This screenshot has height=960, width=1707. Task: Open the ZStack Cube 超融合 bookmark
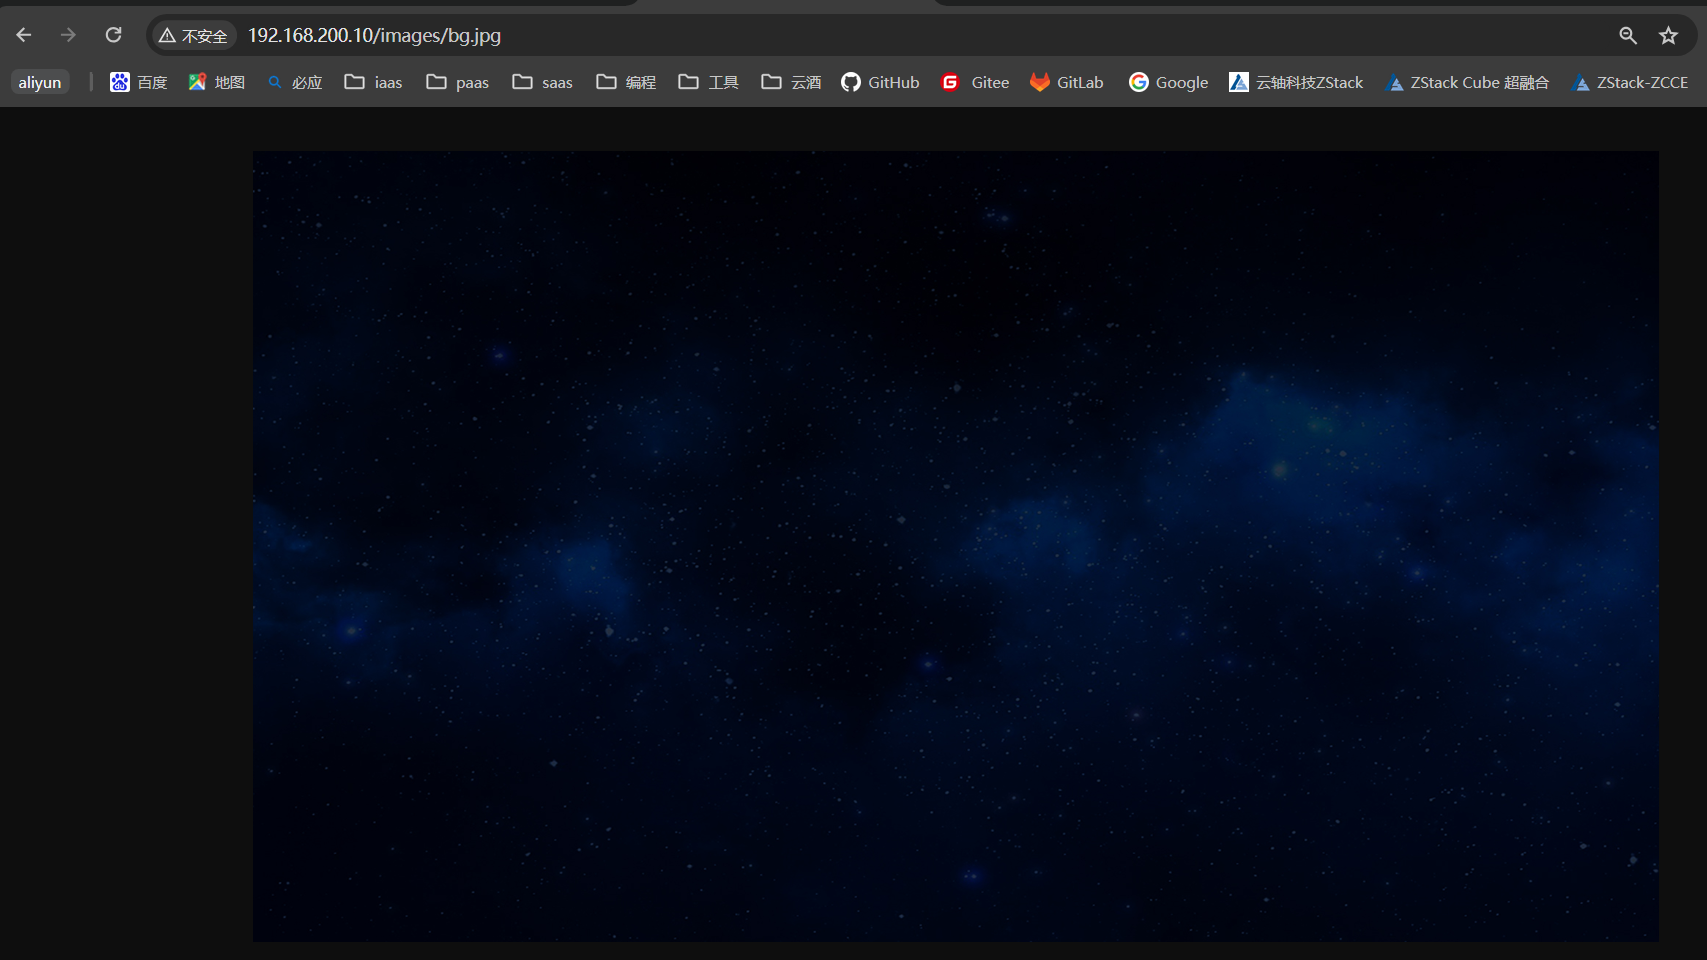tap(1468, 82)
